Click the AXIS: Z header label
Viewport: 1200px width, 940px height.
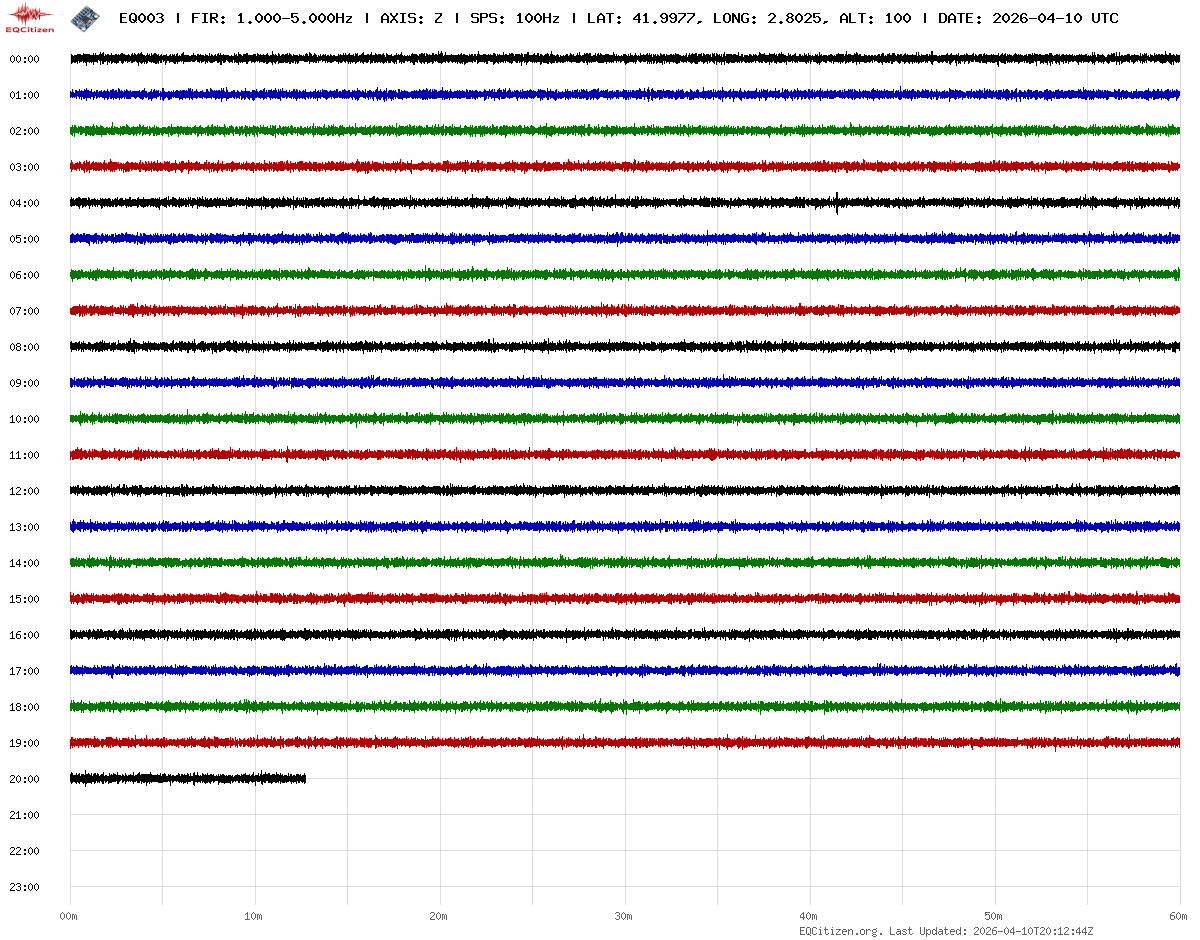pyautogui.click(x=411, y=19)
